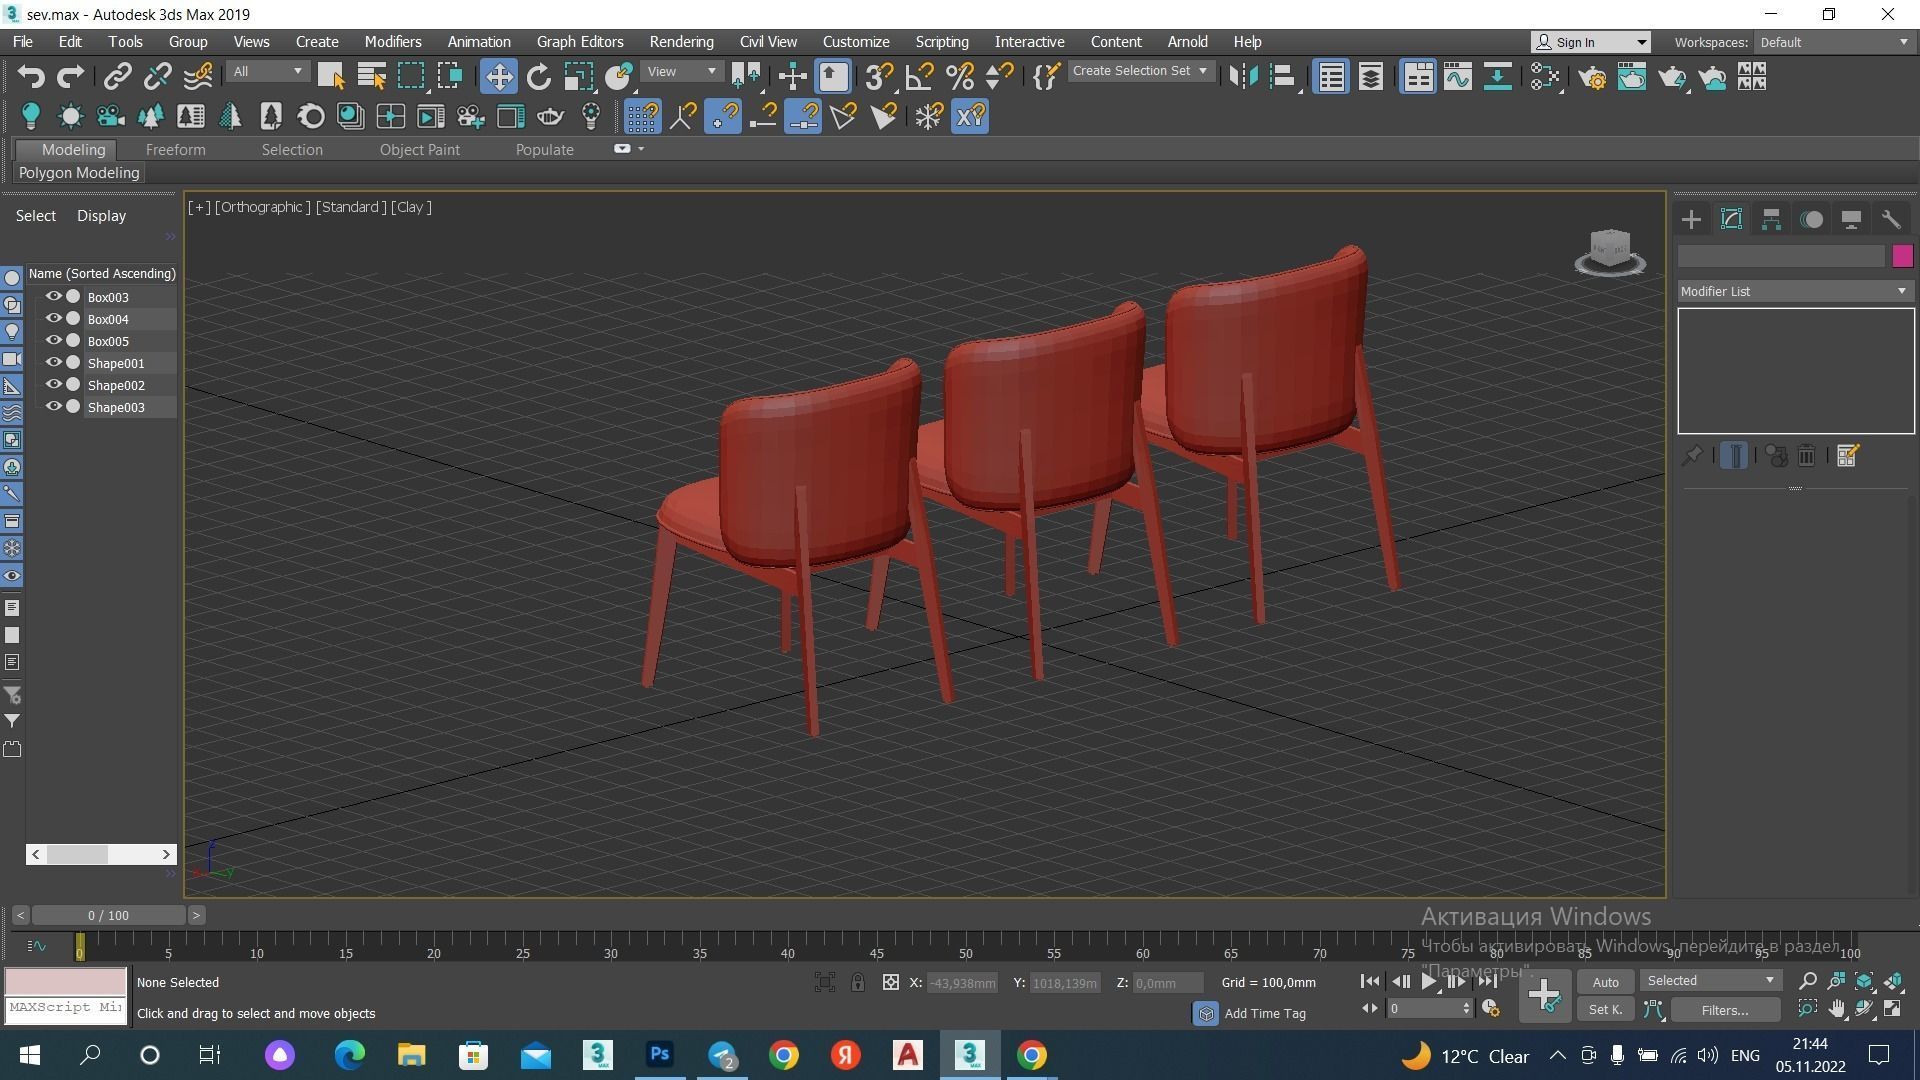Screen dimensions: 1920x1080
Task: Click the time slider 0 / 100 handle
Action: (x=108, y=915)
